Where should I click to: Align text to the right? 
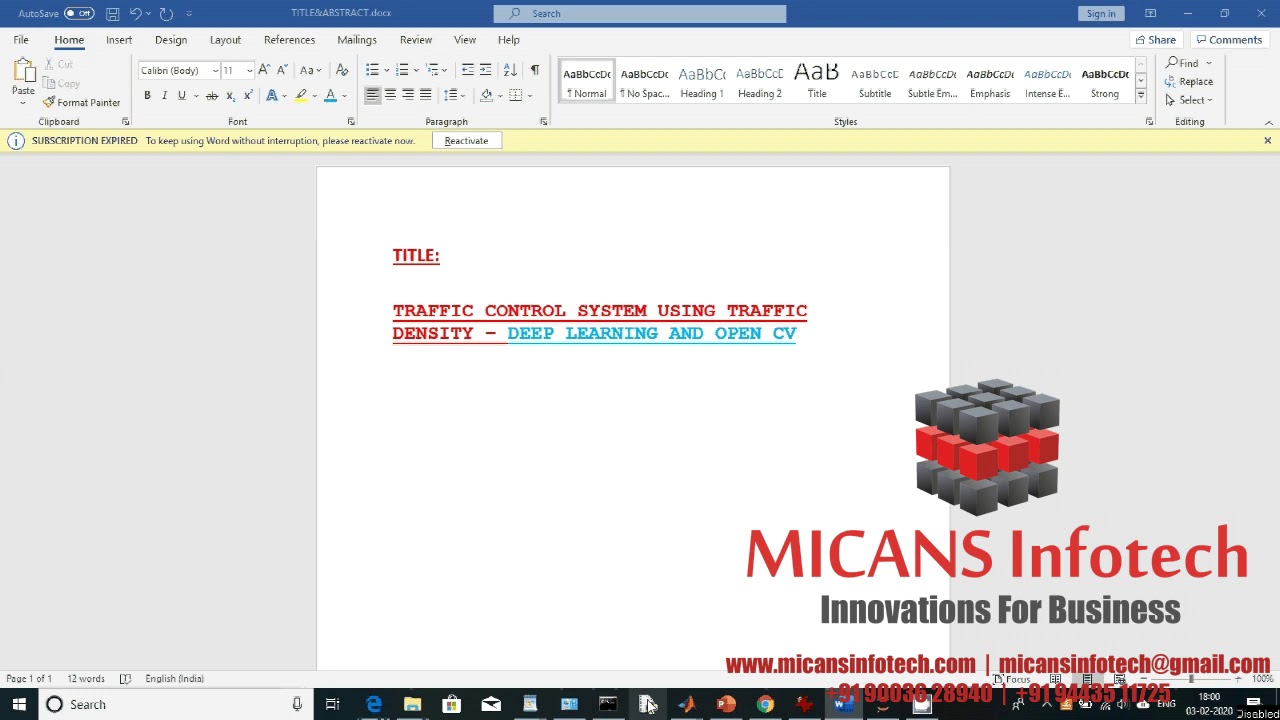408,95
